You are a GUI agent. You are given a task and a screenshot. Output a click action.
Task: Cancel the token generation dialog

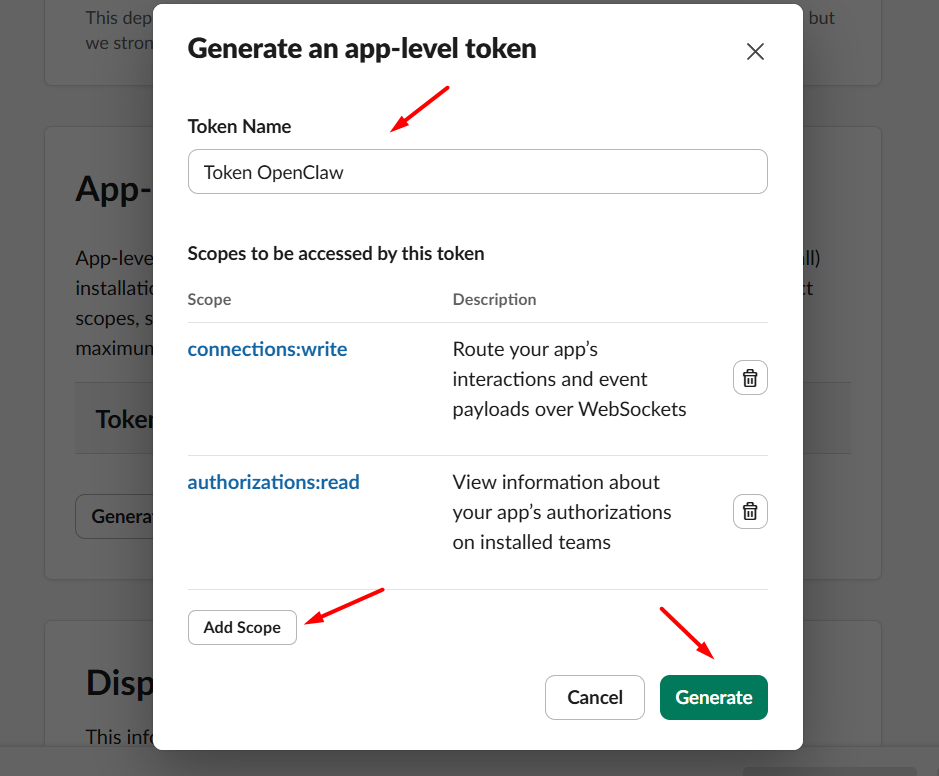click(x=594, y=697)
